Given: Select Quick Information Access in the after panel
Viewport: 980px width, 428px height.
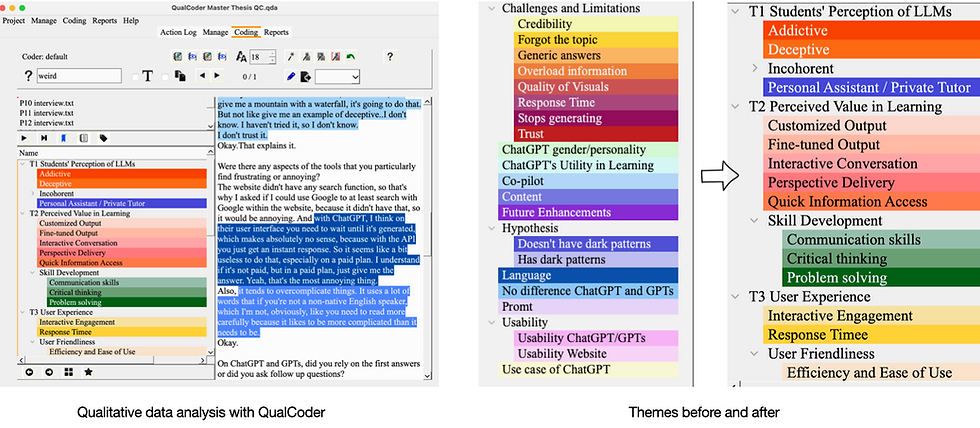Looking at the screenshot, I should (871, 202).
